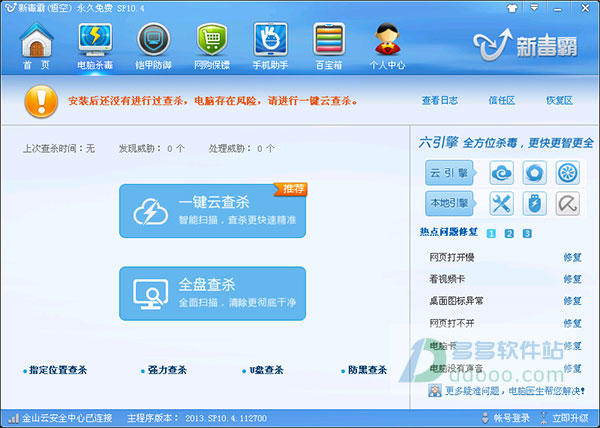Open the 铠甲防御 armor defense section
The width and height of the screenshot is (600, 428).
coord(153,45)
